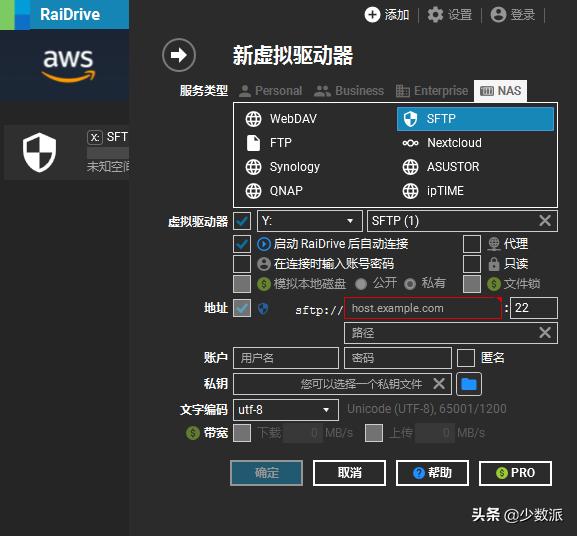Confirm with the 确定 button

267,473
